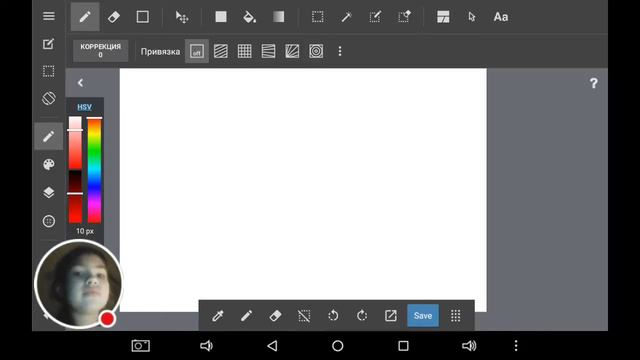This screenshot has width=640, height=360.
Task: Click the edit icon in left sidebar
Action: (x=49, y=44)
